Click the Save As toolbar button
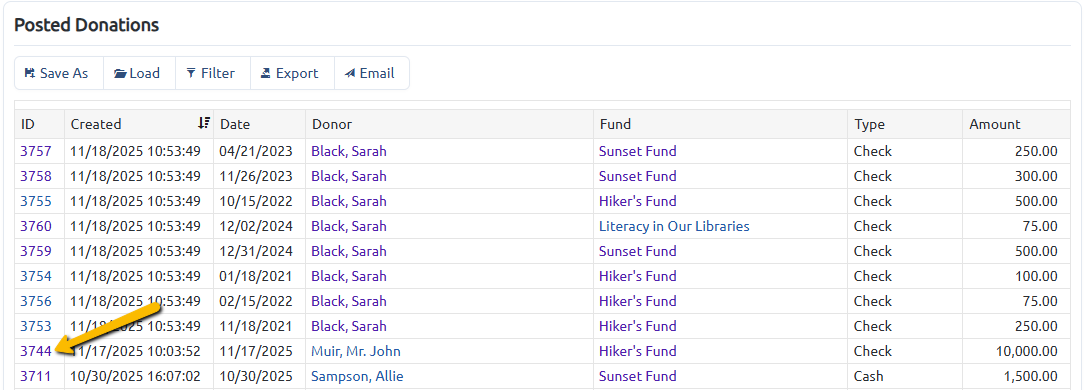The image size is (1084, 390). tap(59, 73)
